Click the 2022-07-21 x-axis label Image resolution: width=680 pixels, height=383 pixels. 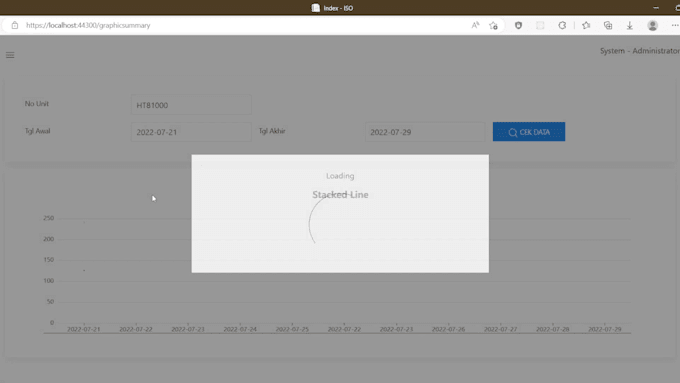pyautogui.click(x=84, y=329)
